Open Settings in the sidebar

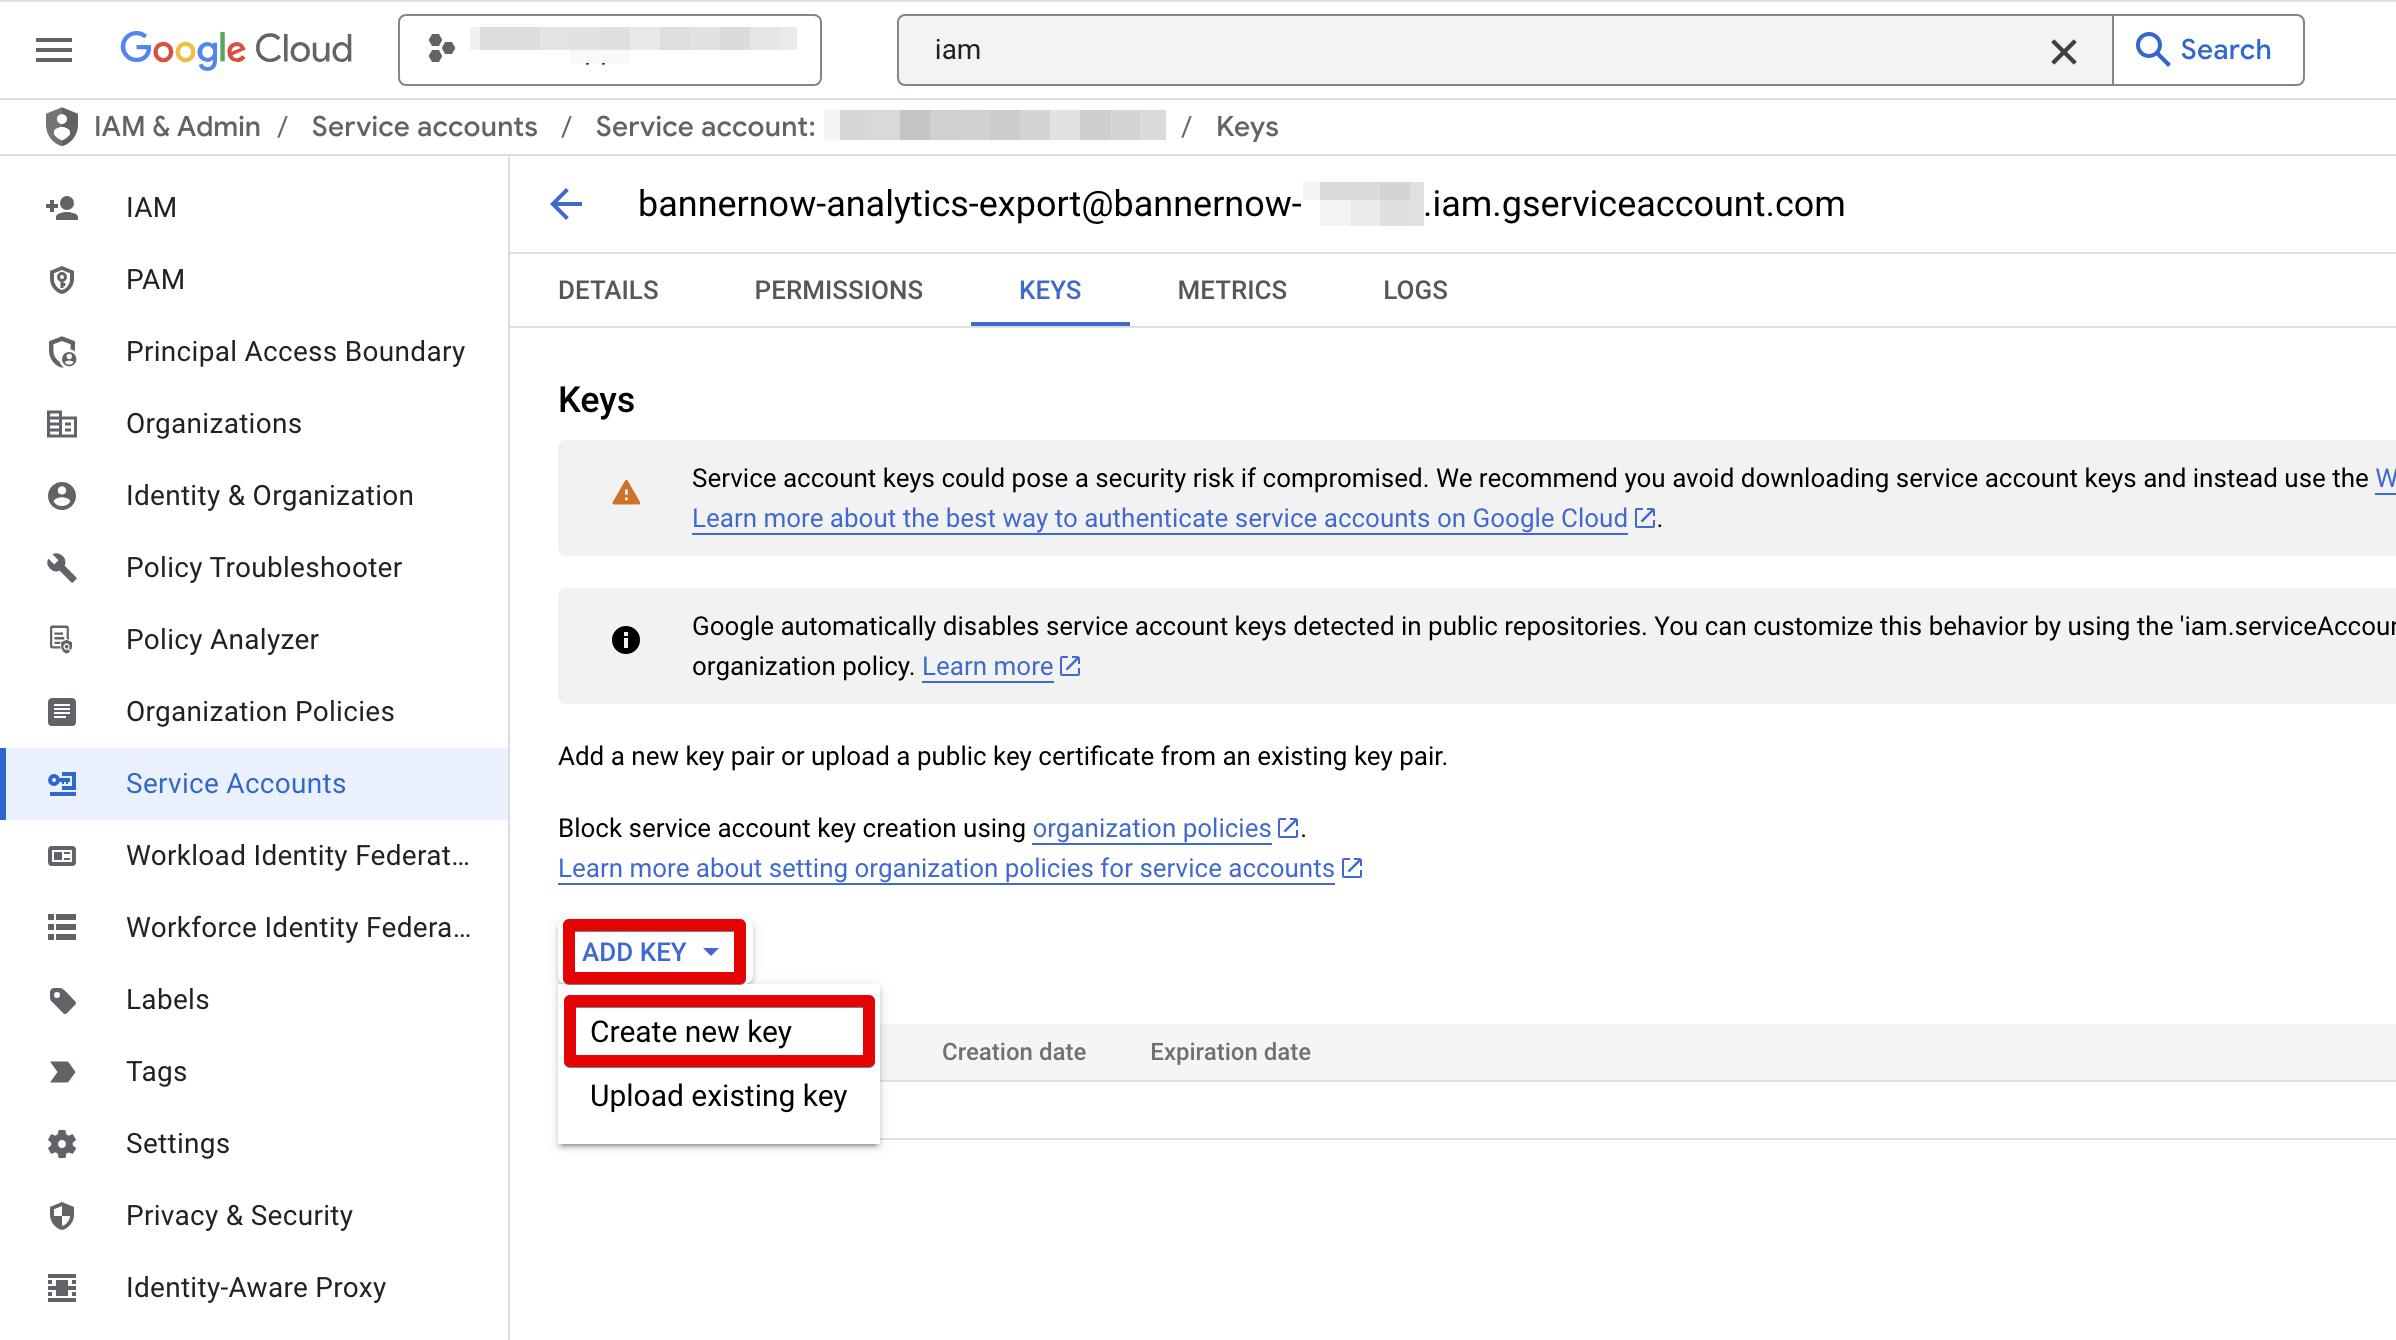[178, 1143]
